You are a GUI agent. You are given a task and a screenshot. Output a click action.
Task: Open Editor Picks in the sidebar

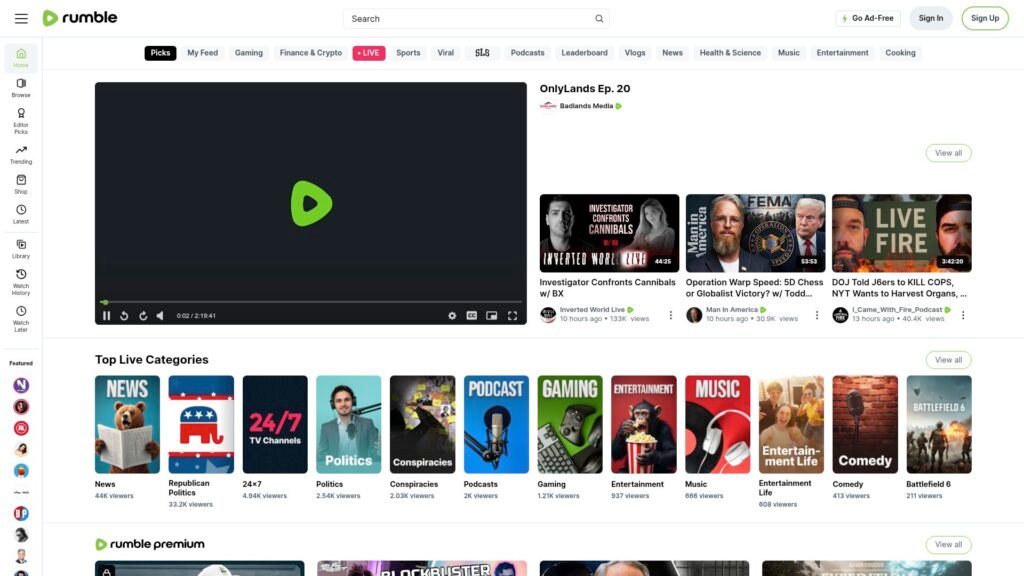pos(21,120)
